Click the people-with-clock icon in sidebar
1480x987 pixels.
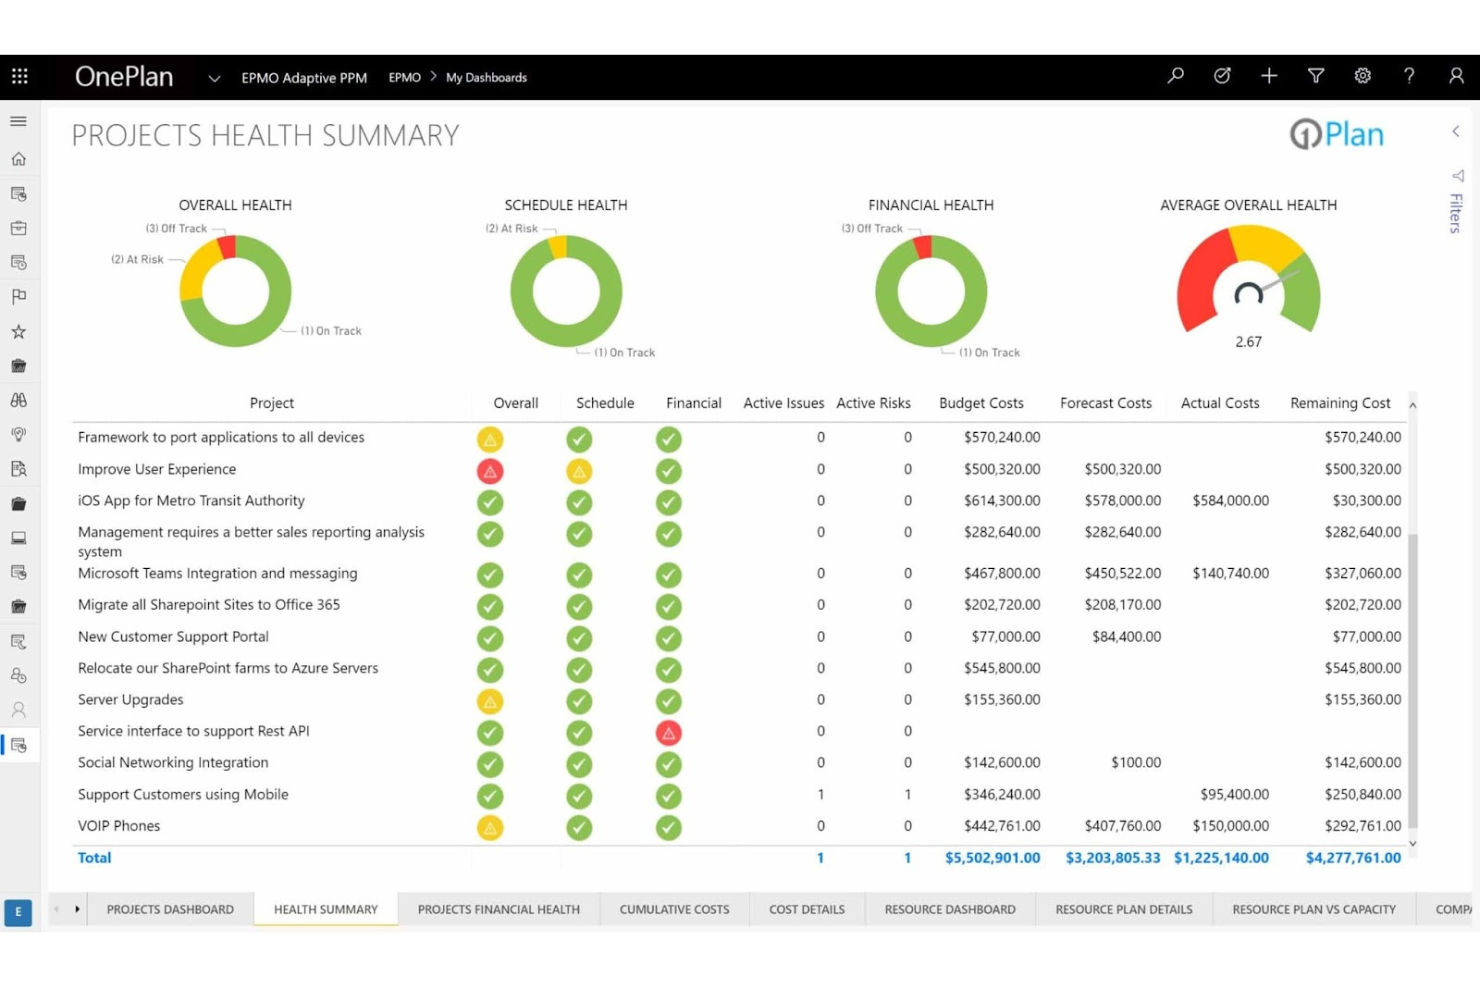click(18, 676)
